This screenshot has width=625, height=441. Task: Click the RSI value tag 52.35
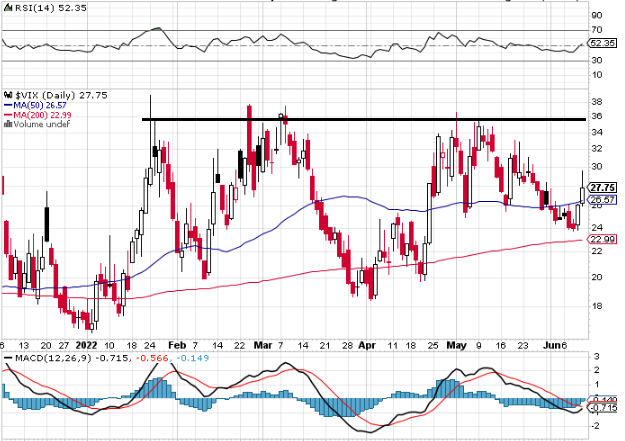(x=602, y=43)
